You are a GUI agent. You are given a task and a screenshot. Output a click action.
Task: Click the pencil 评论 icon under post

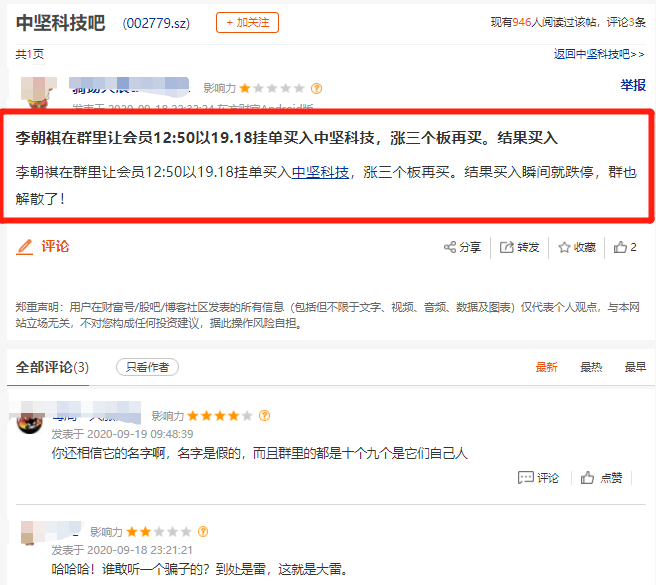click(25, 246)
